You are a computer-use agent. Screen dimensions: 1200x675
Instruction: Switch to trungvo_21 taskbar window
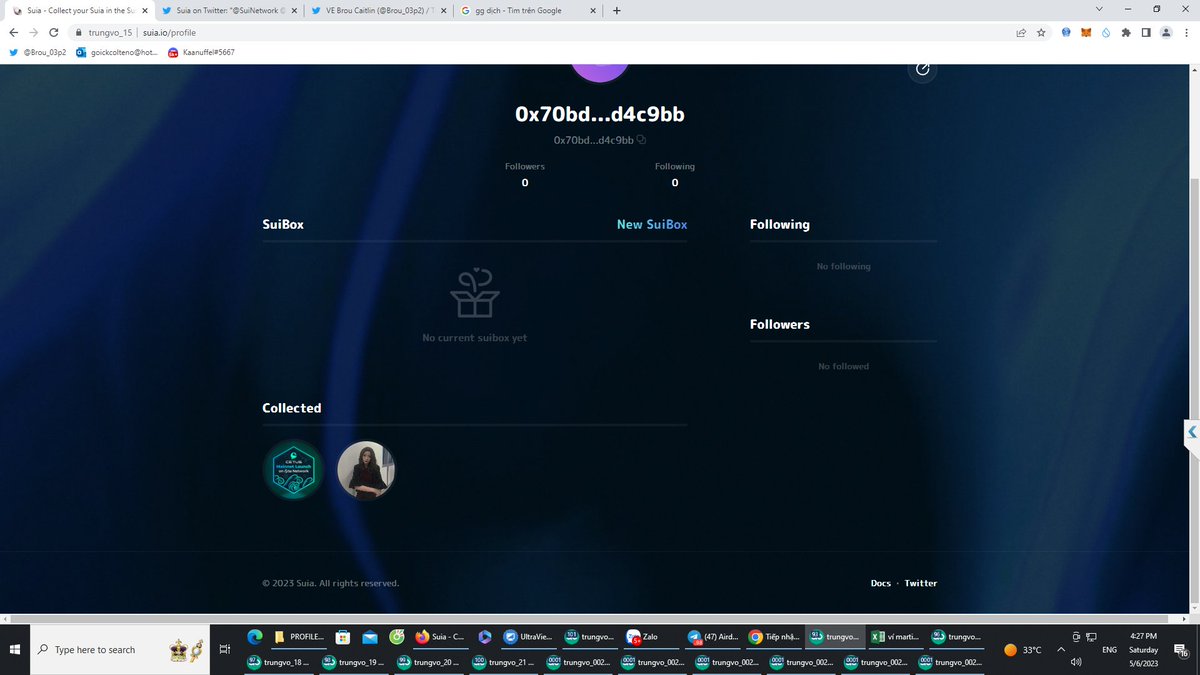pos(502,662)
